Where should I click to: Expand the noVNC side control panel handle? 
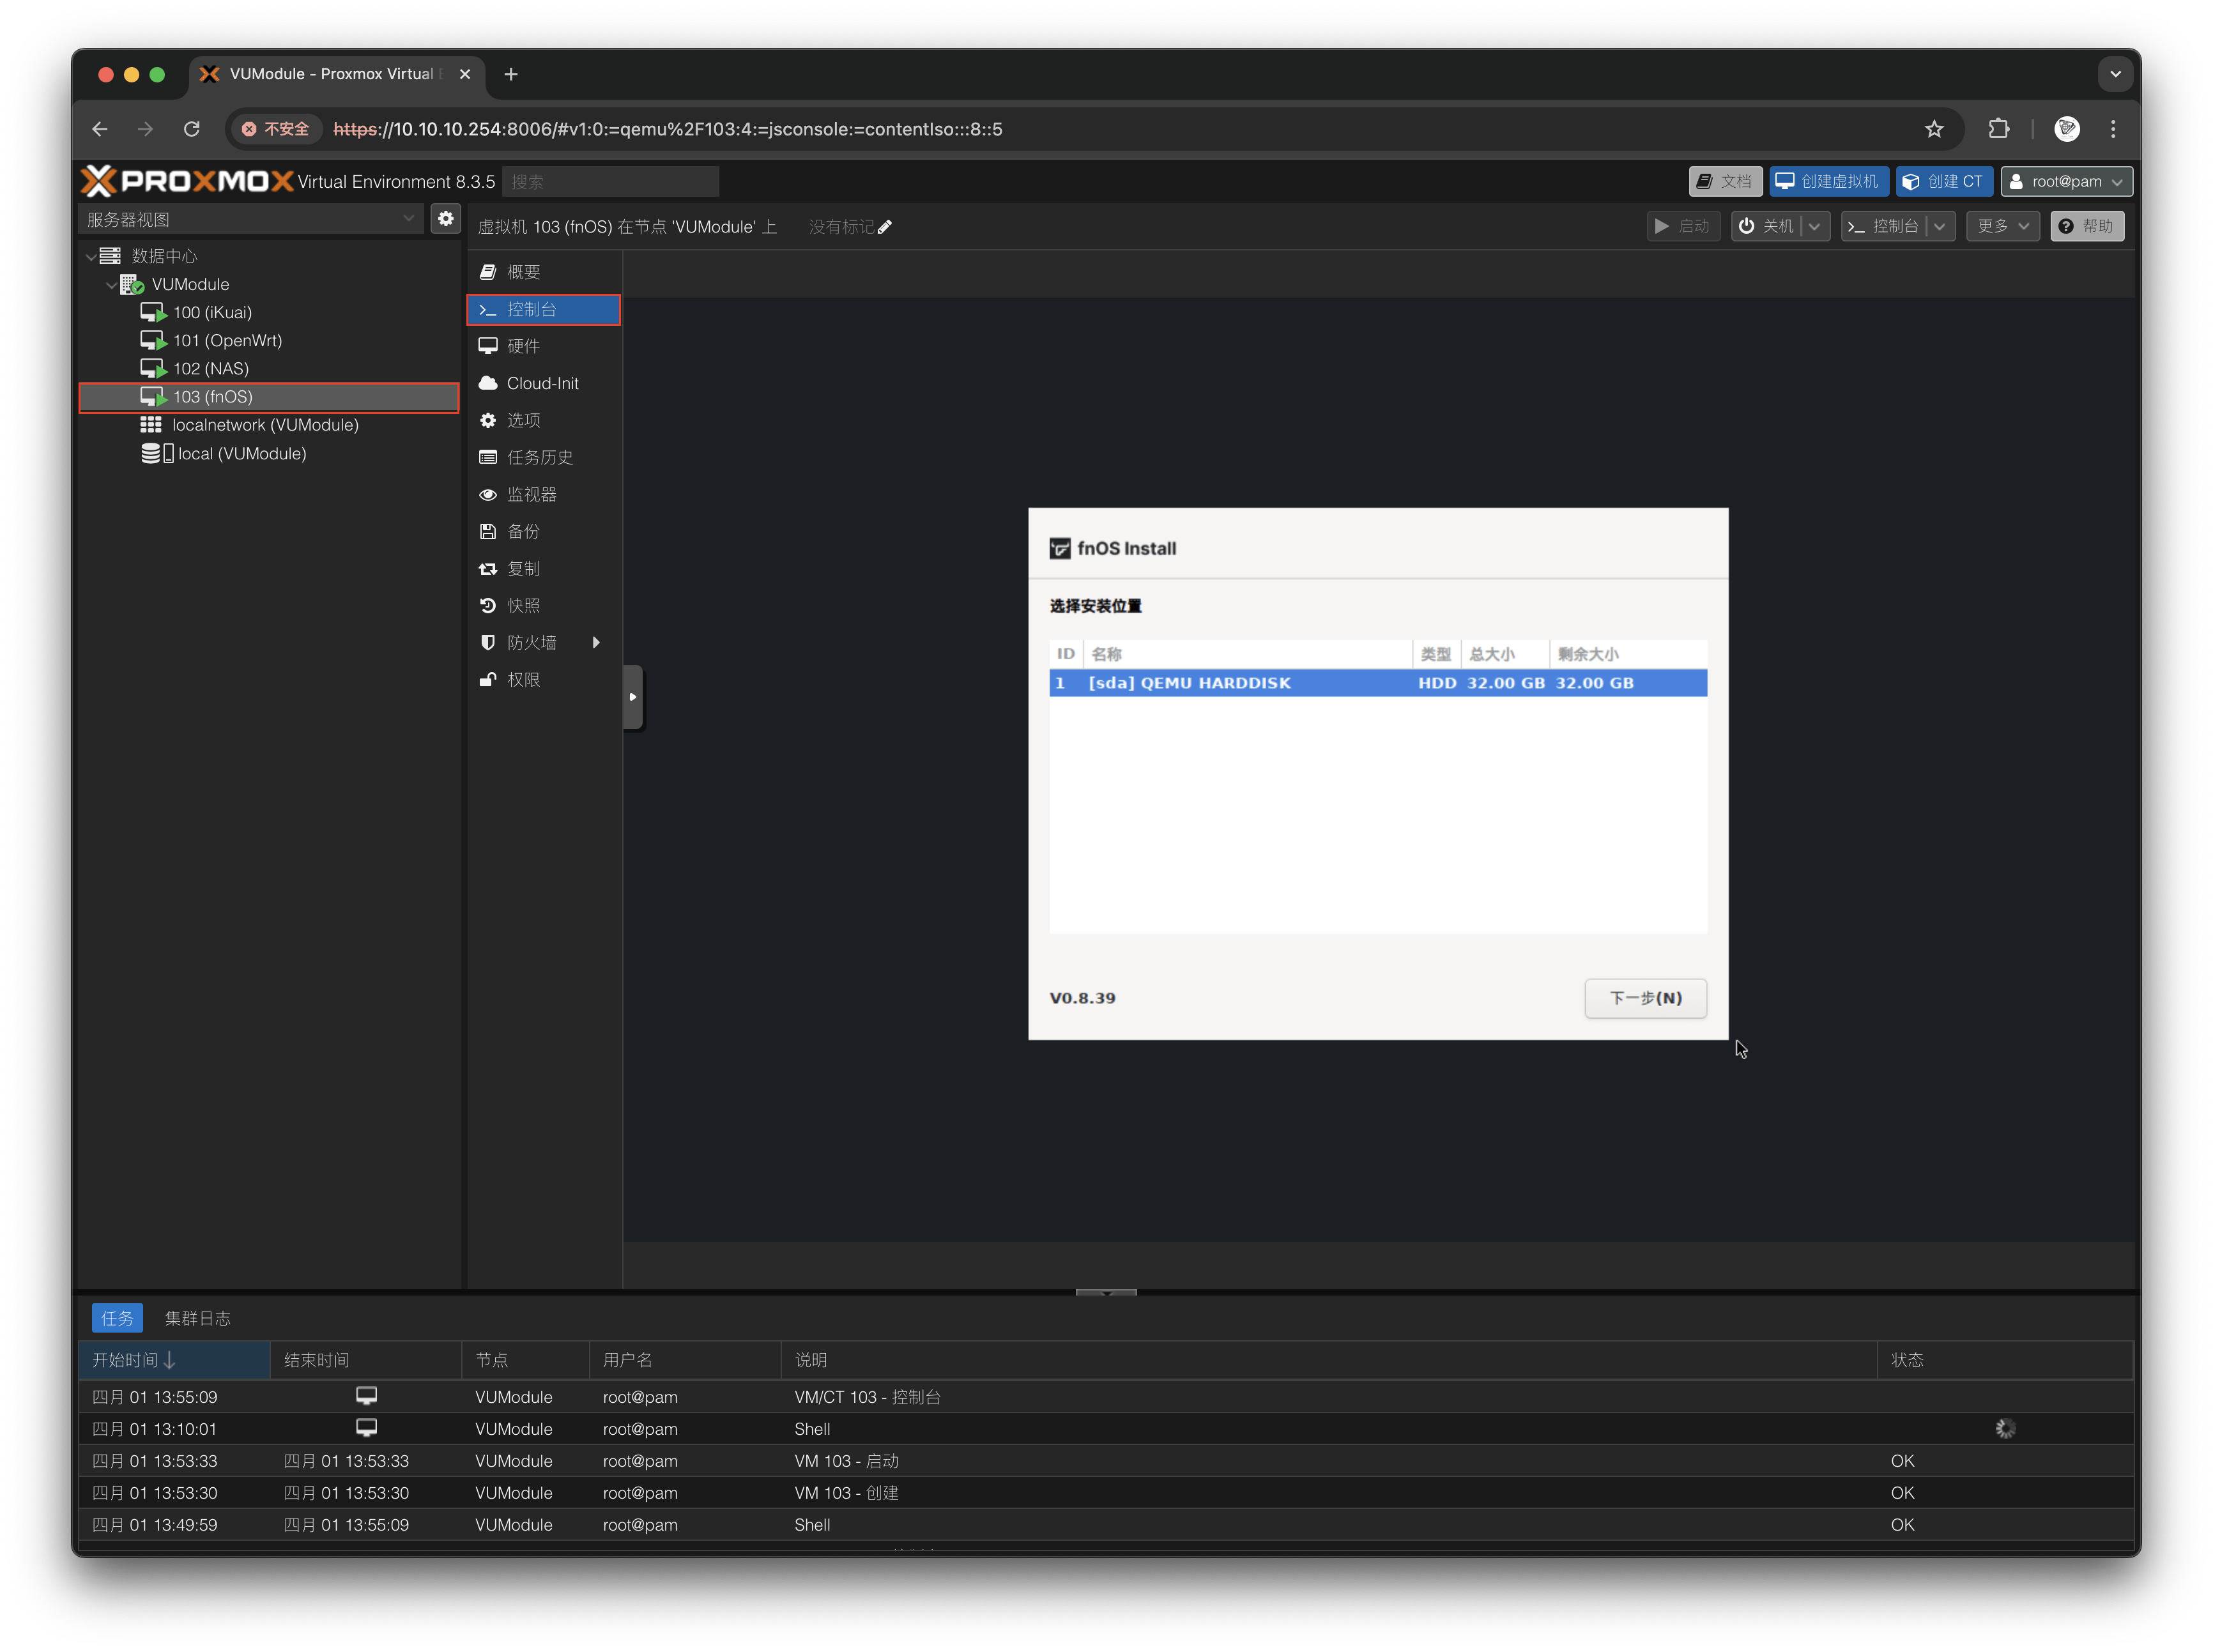tap(632, 697)
